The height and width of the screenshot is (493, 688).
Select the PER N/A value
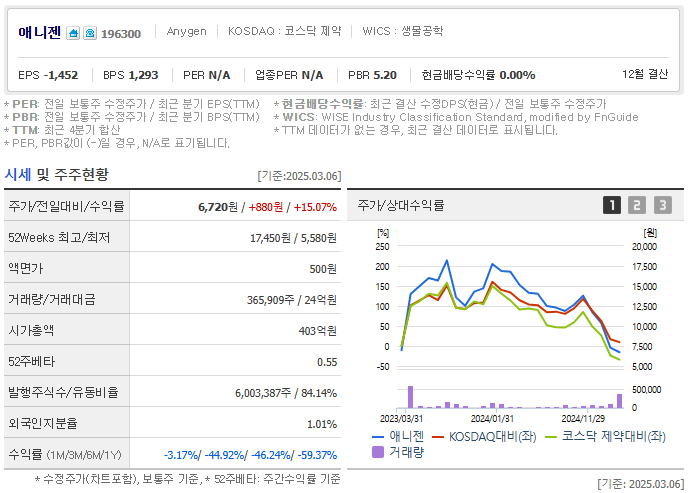click(x=219, y=75)
